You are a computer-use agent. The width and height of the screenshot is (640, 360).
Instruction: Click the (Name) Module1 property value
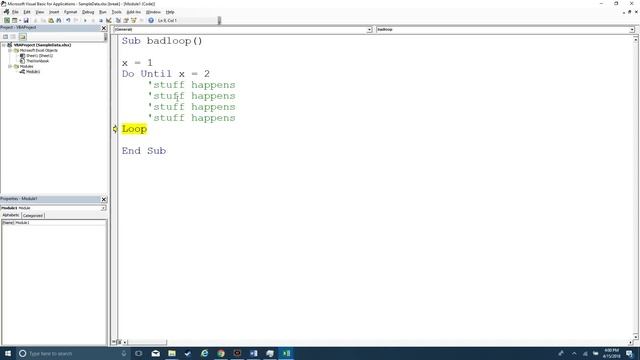click(60, 223)
